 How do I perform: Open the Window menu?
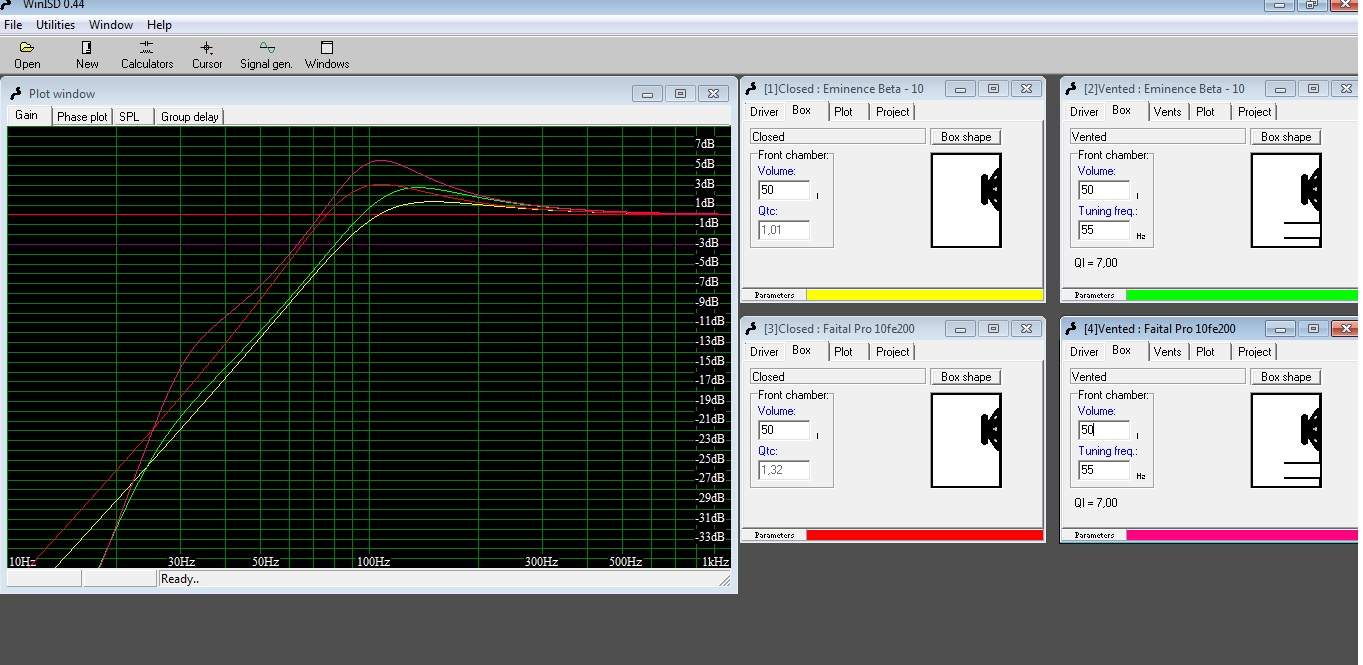point(111,25)
